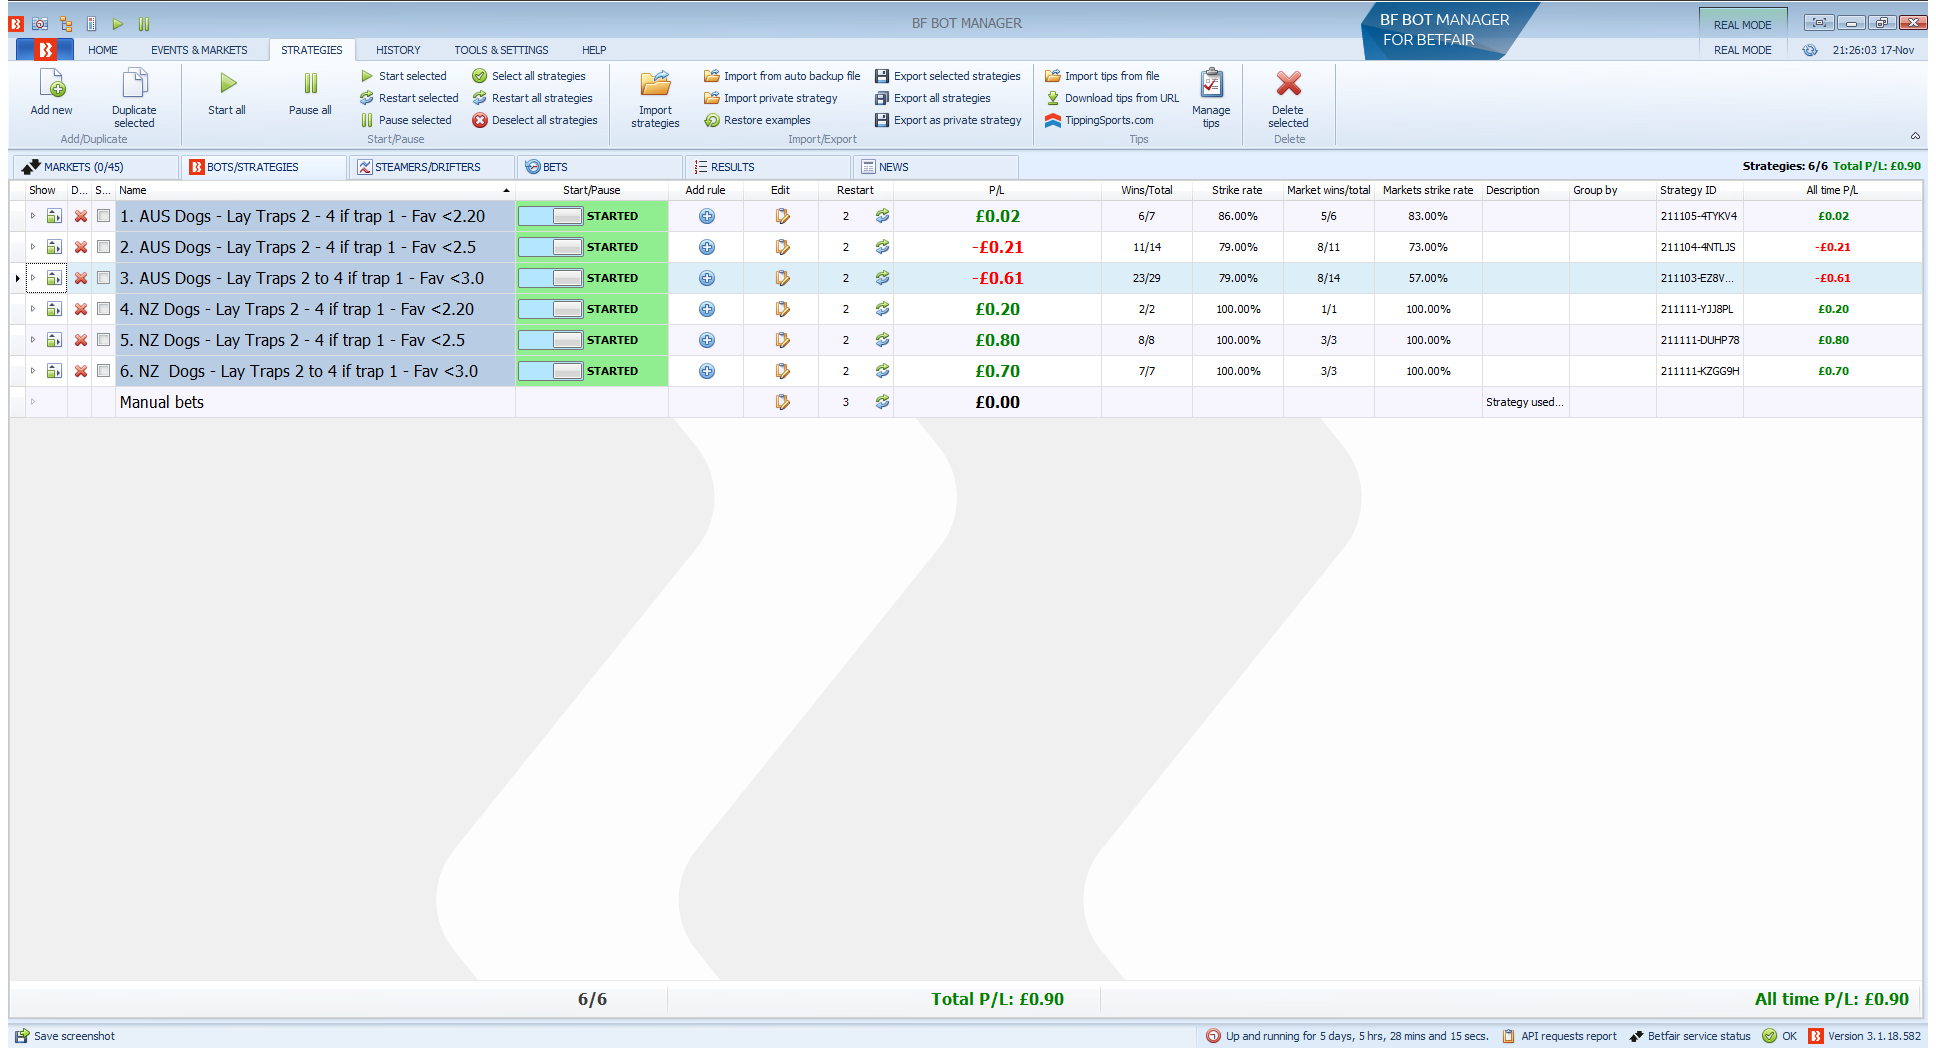
Task: Expand row arrow for Manual bets
Action: coord(33,402)
